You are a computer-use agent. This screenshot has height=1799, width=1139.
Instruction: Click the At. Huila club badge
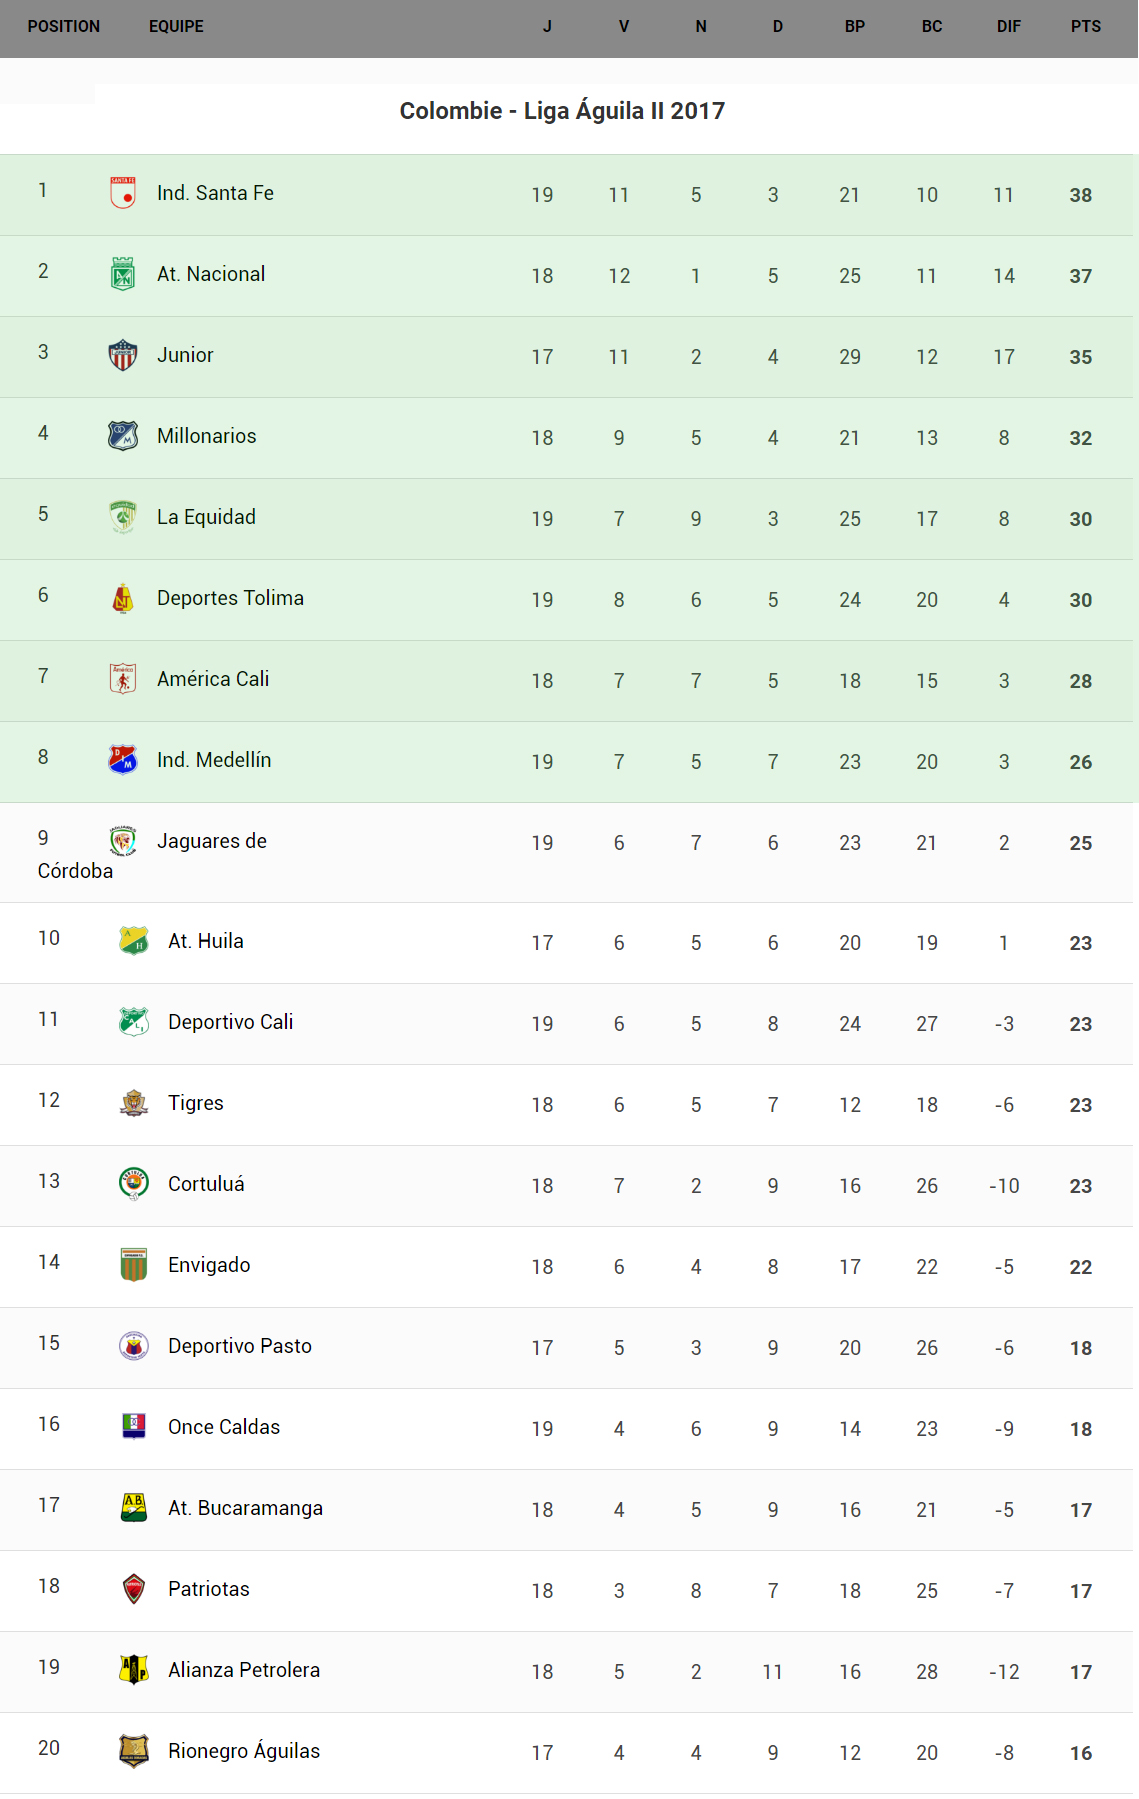click(134, 941)
